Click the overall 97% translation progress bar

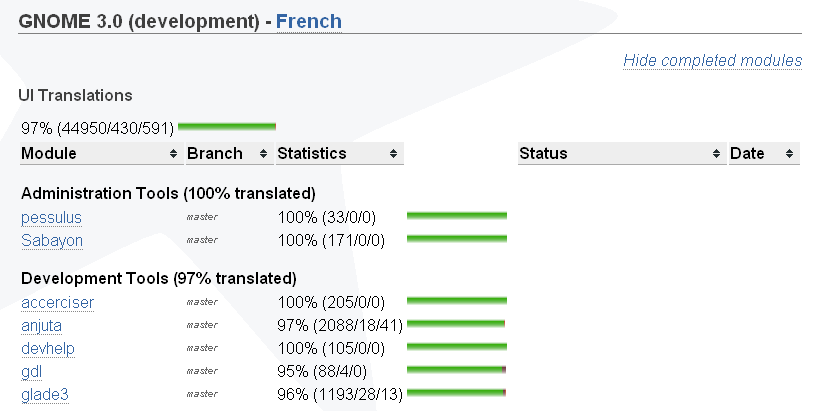(x=227, y=126)
